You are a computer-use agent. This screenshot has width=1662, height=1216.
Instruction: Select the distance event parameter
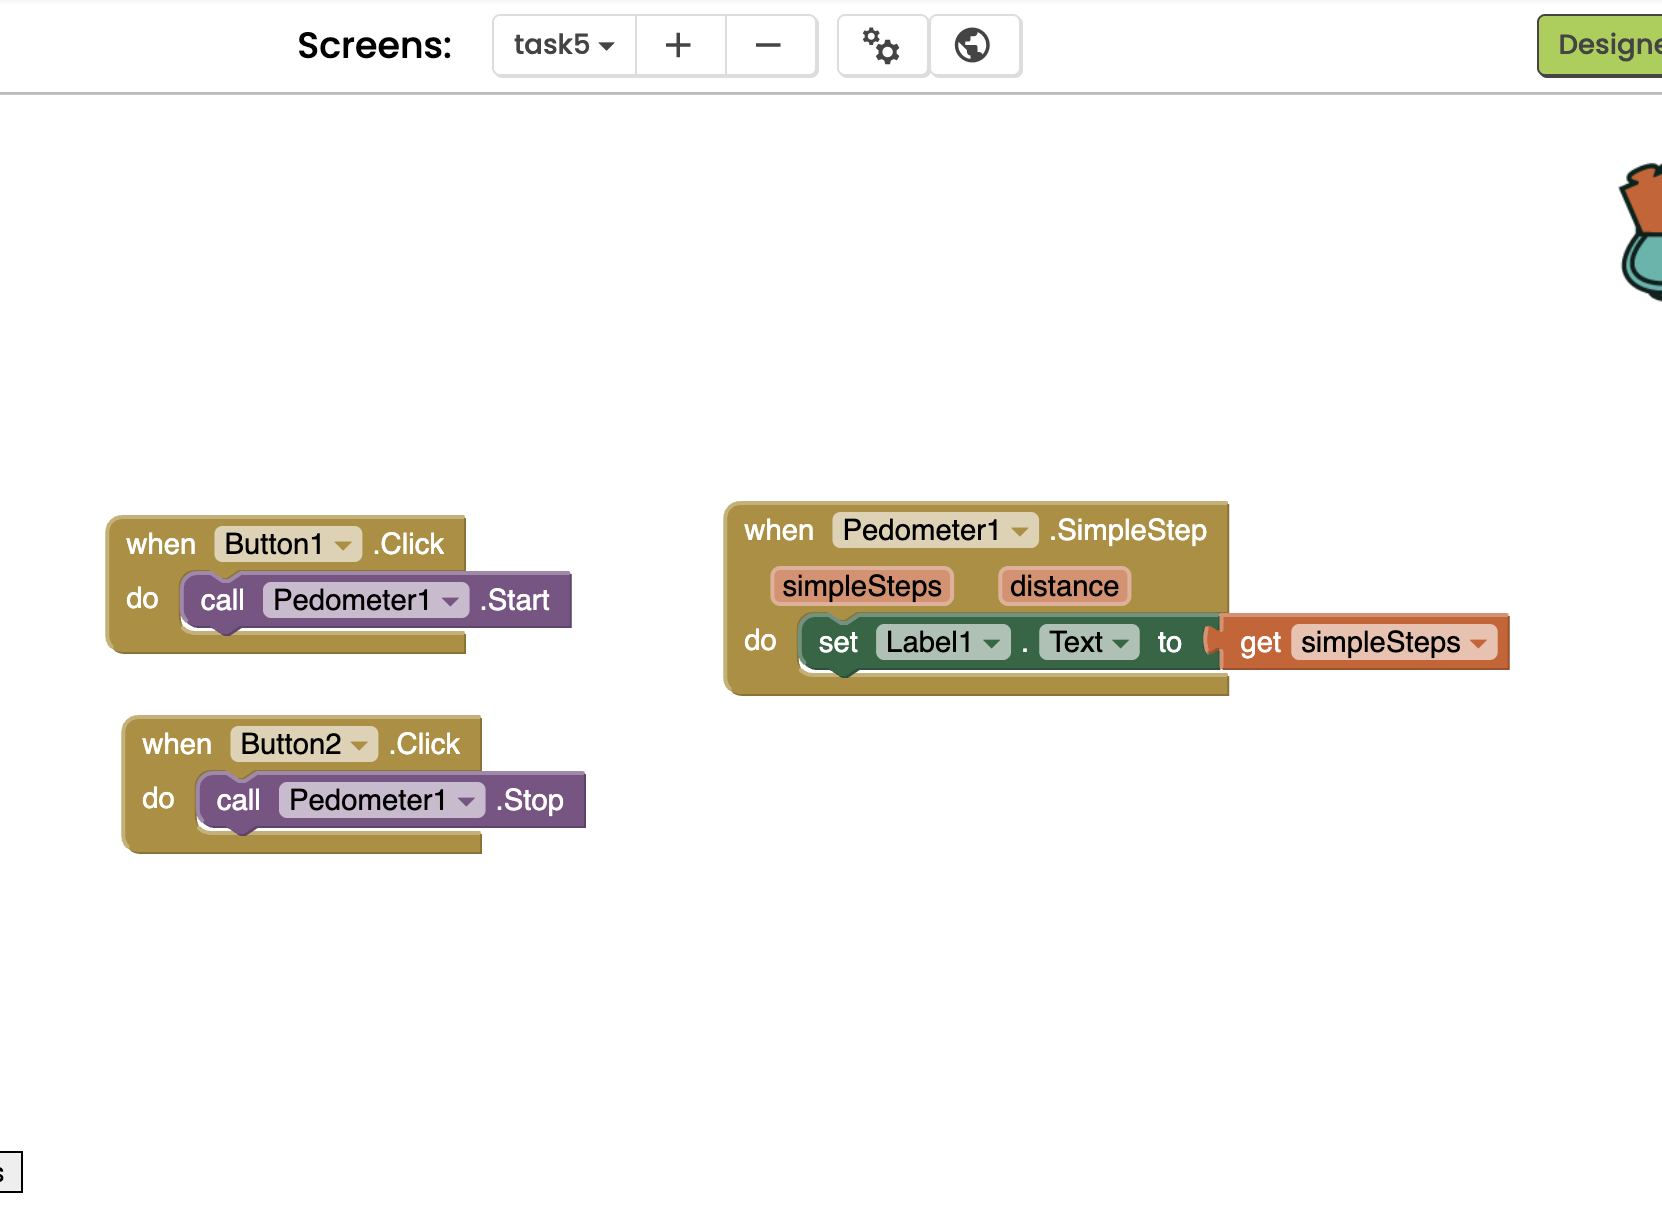(x=1064, y=586)
